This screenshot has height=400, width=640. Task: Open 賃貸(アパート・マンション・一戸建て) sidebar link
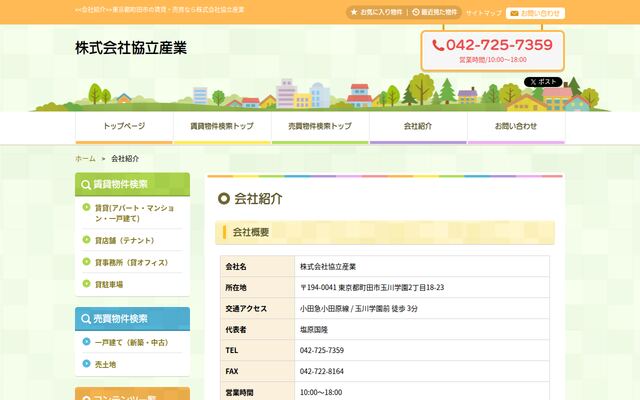(x=135, y=213)
